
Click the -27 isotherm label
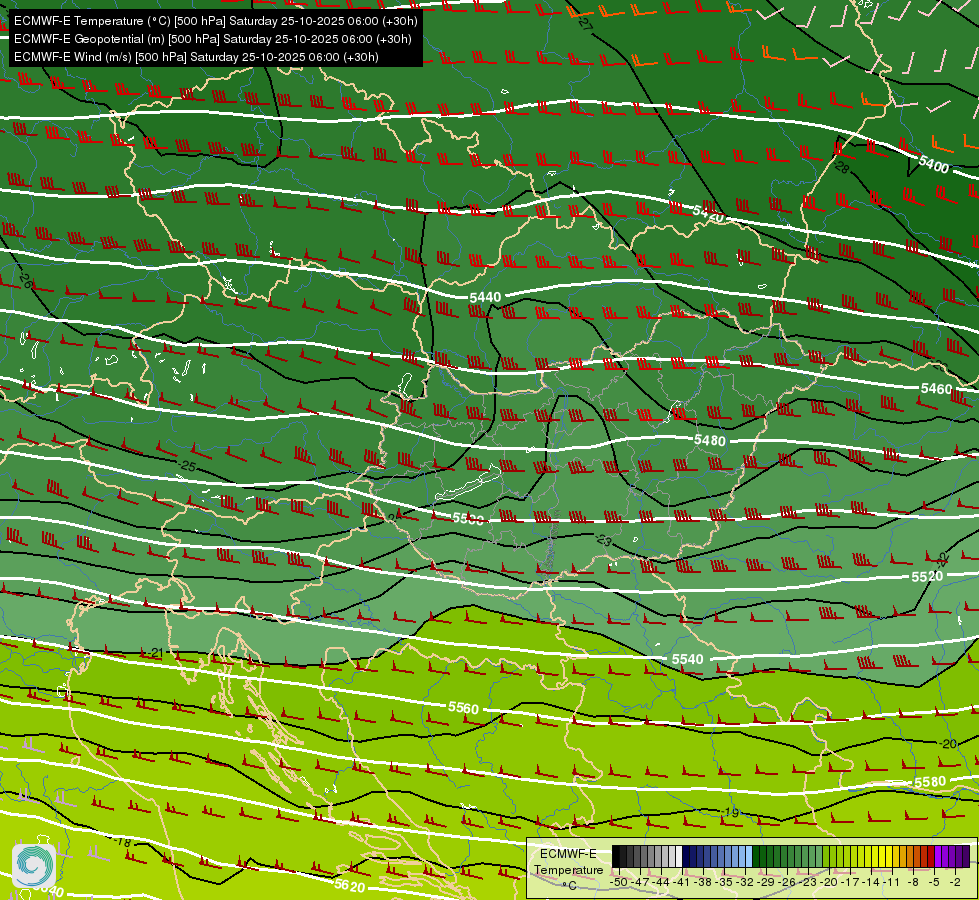584,24
